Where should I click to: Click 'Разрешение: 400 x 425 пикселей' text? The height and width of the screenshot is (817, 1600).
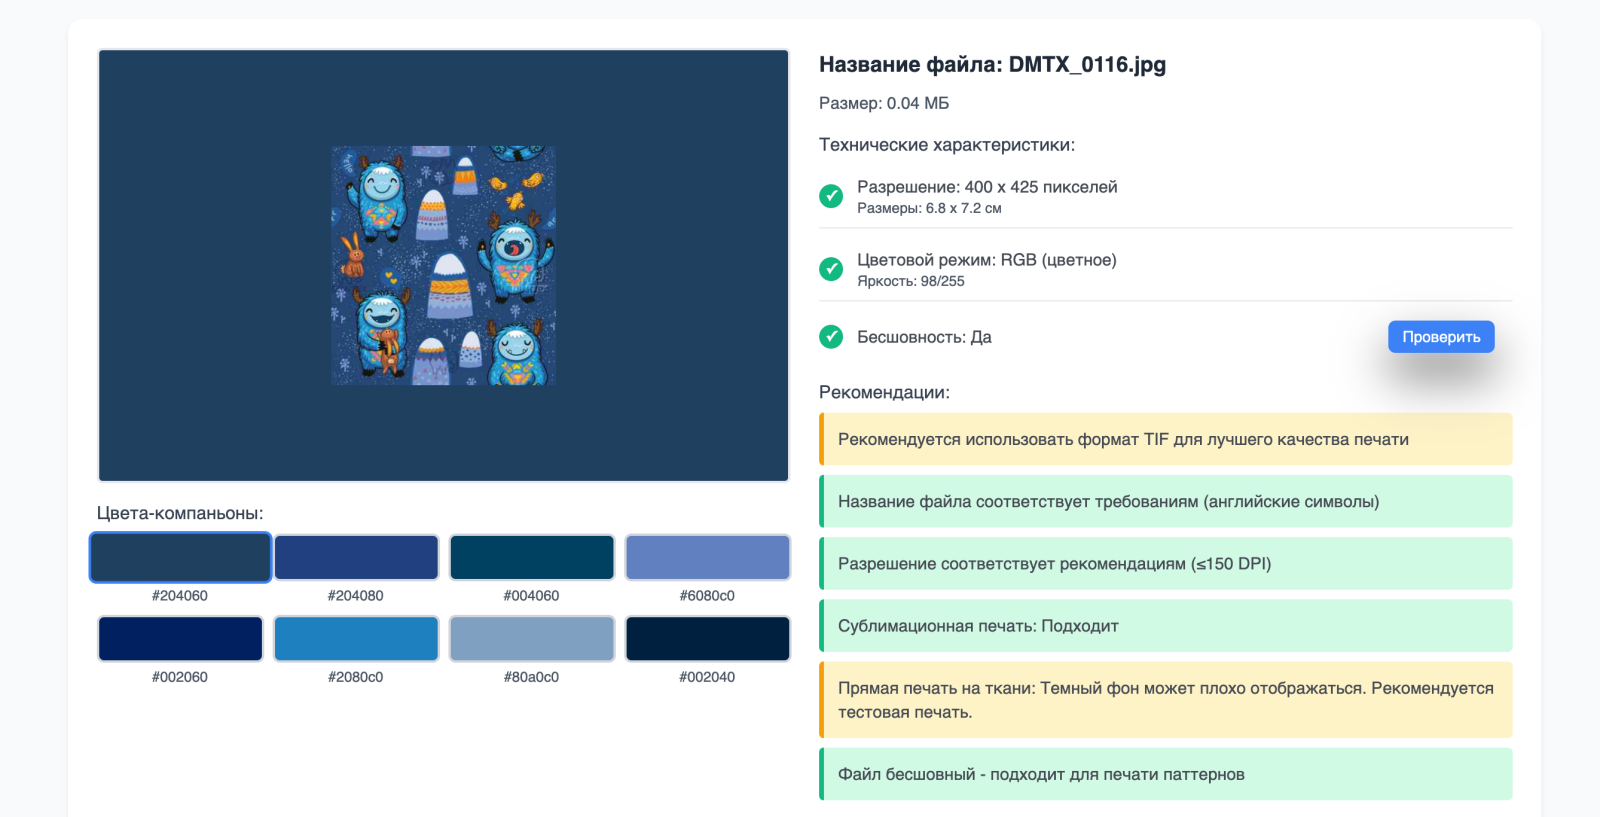987,187
